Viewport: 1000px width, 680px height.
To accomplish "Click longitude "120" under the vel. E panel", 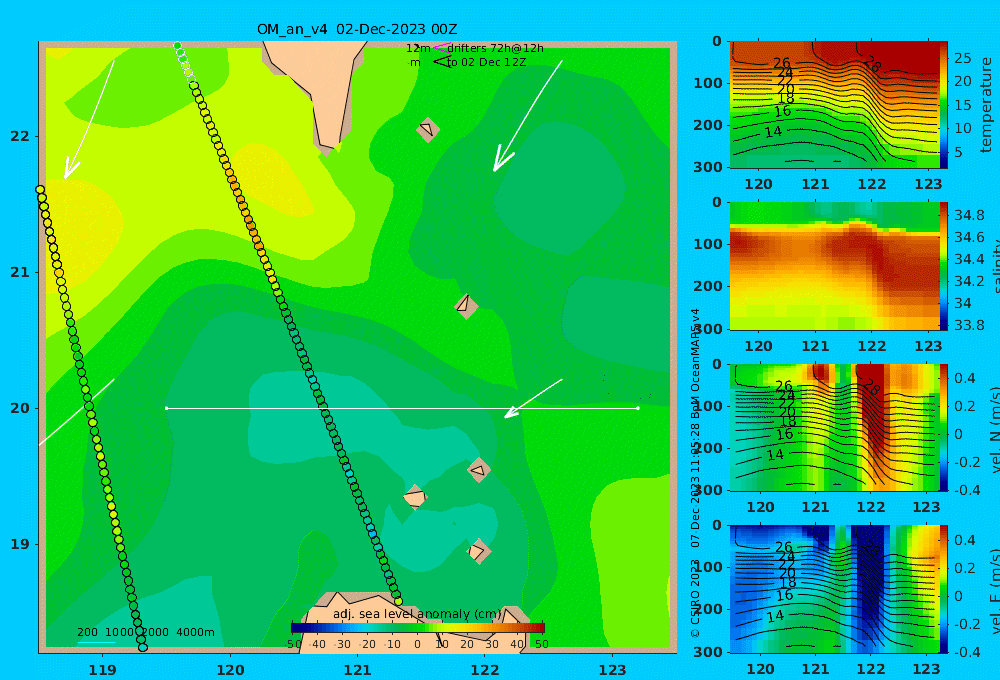I will coord(760,669).
